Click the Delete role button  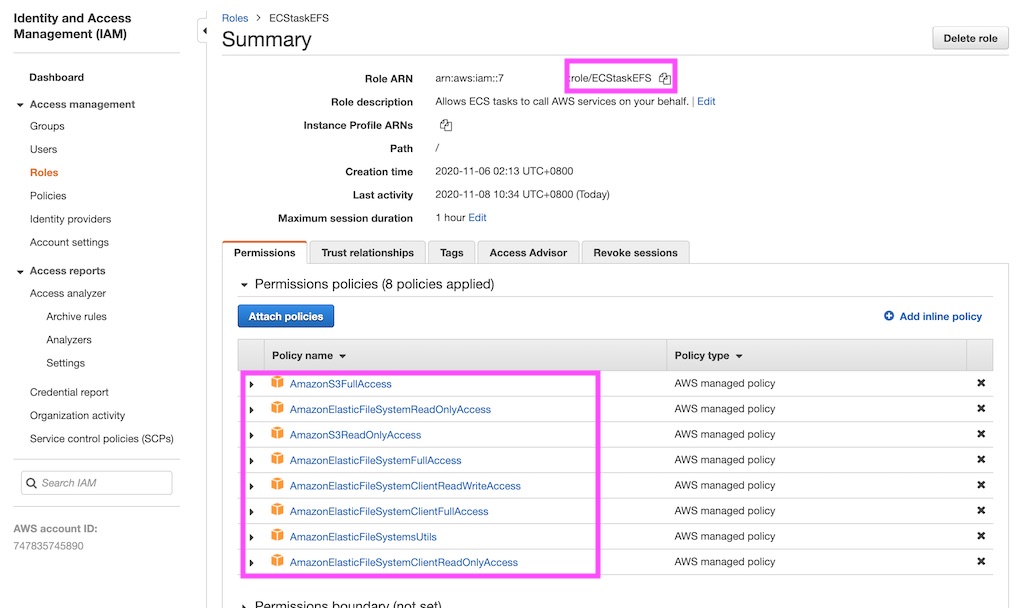point(970,38)
